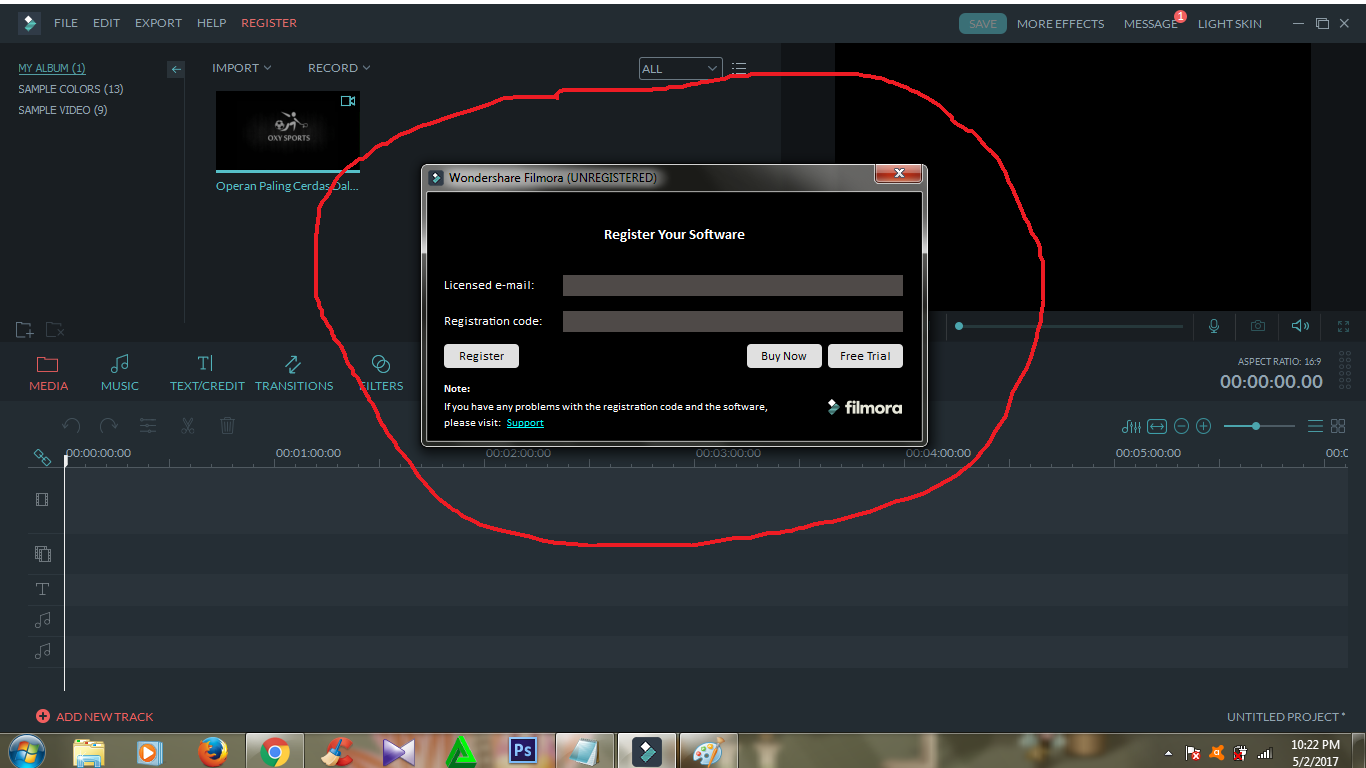The image size is (1366, 768).
Task: Click the Undo arrow in timeline toolbar
Action: (70, 426)
